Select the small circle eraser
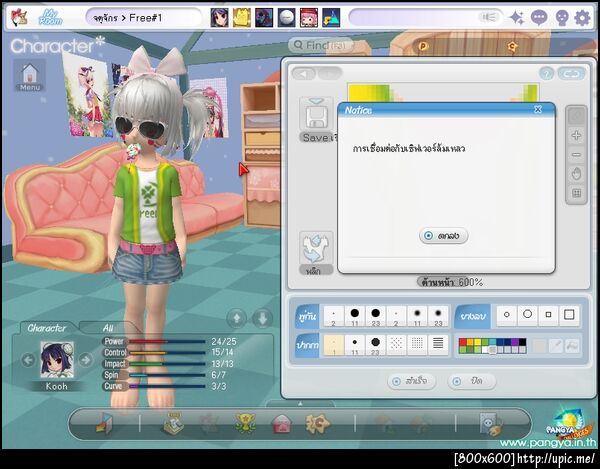600x469 pixels. pos(507,315)
